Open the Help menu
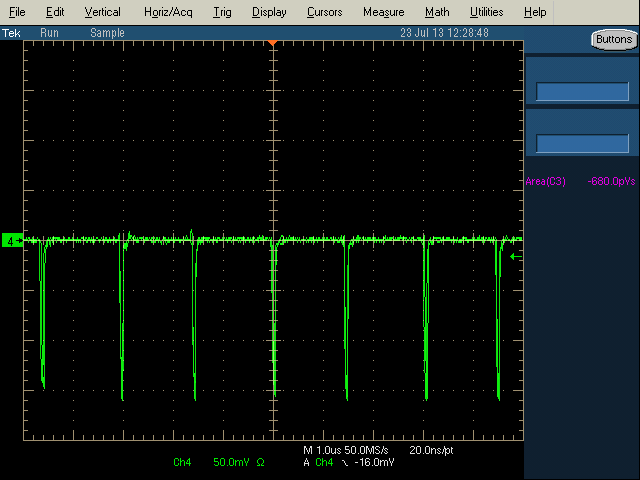 [x=535, y=12]
